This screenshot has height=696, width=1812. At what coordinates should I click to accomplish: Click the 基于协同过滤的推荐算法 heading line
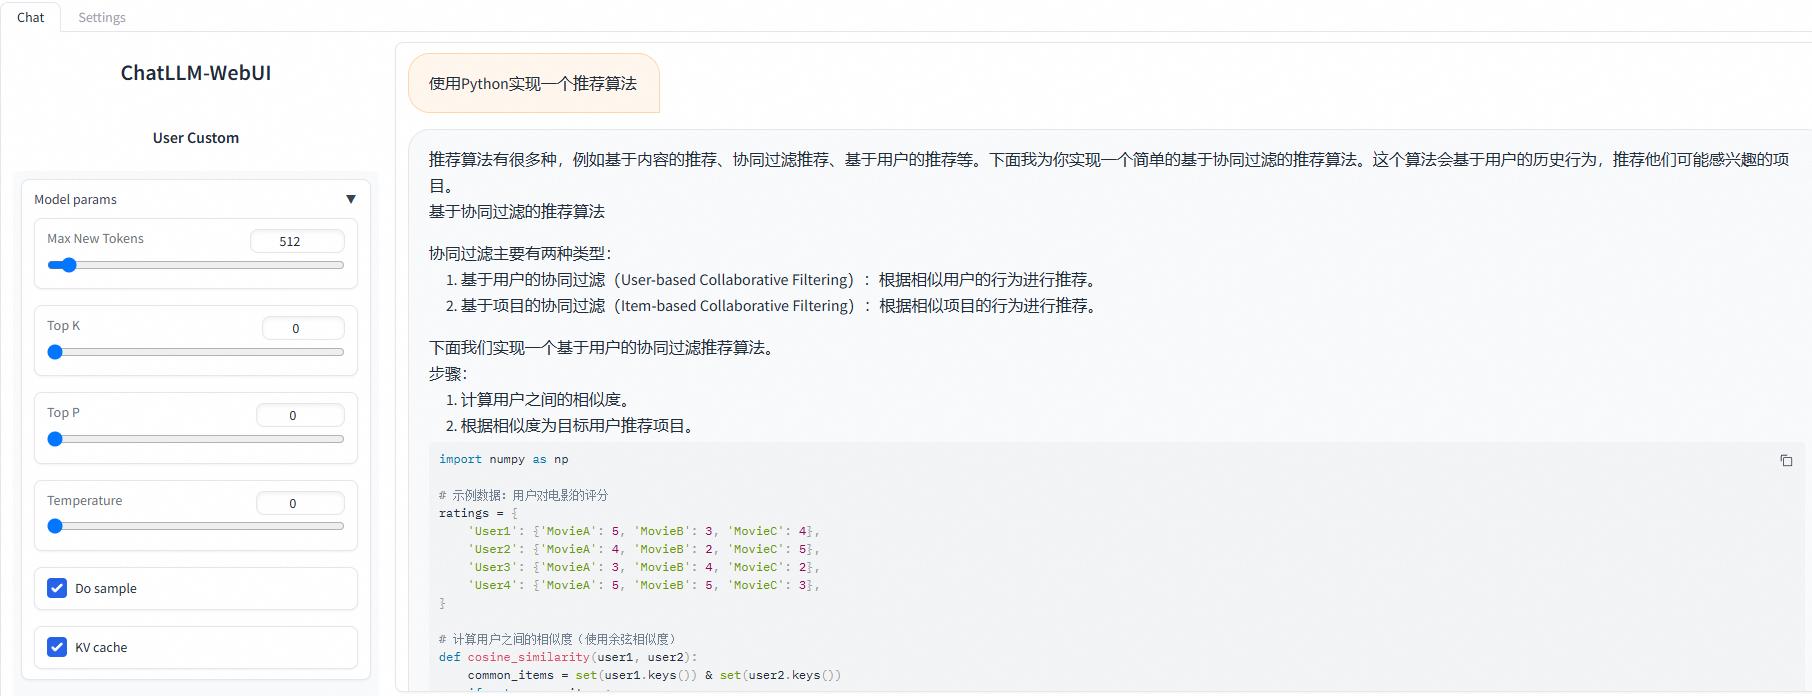(x=517, y=212)
